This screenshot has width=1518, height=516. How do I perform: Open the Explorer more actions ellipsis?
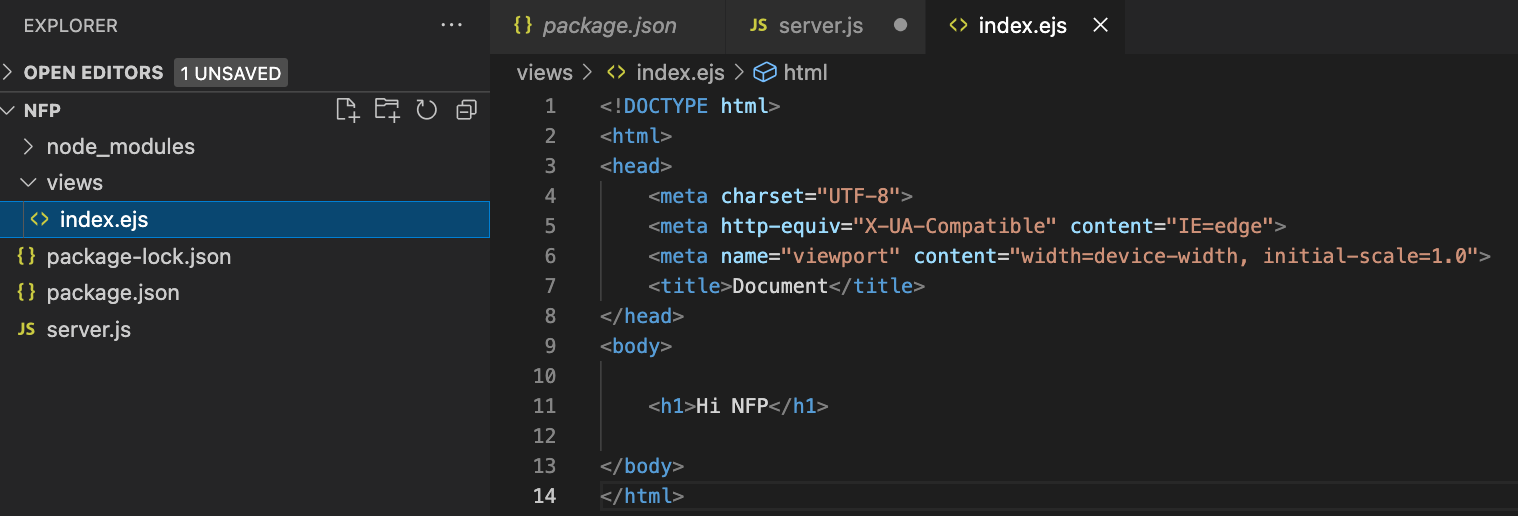coord(451,26)
